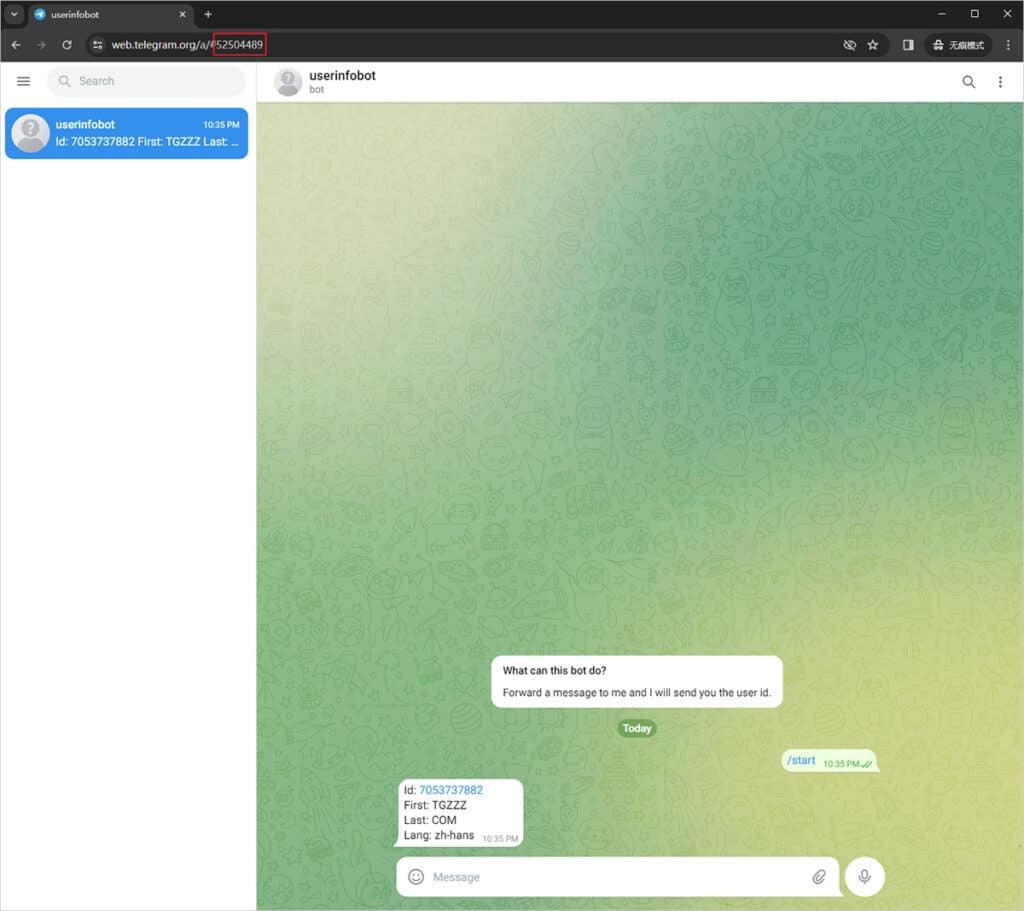Click the emoji smiley icon
The width and height of the screenshot is (1024, 911).
coord(416,877)
